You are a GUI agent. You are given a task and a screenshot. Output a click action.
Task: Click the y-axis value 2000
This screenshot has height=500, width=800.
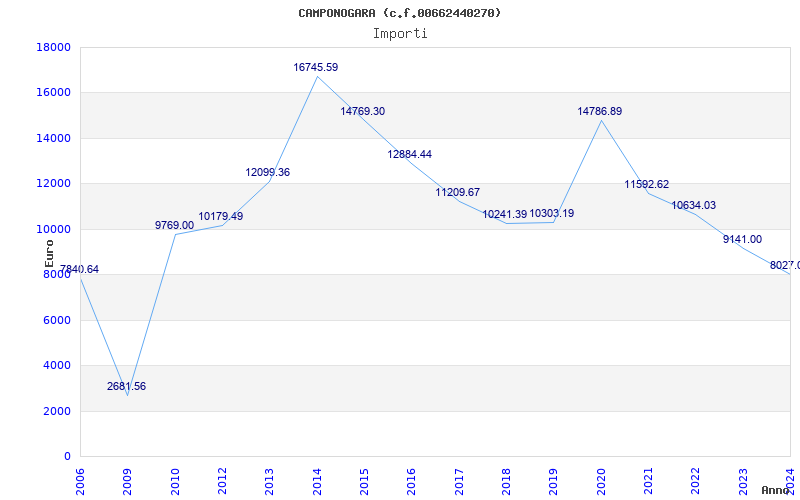coord(57,411)
